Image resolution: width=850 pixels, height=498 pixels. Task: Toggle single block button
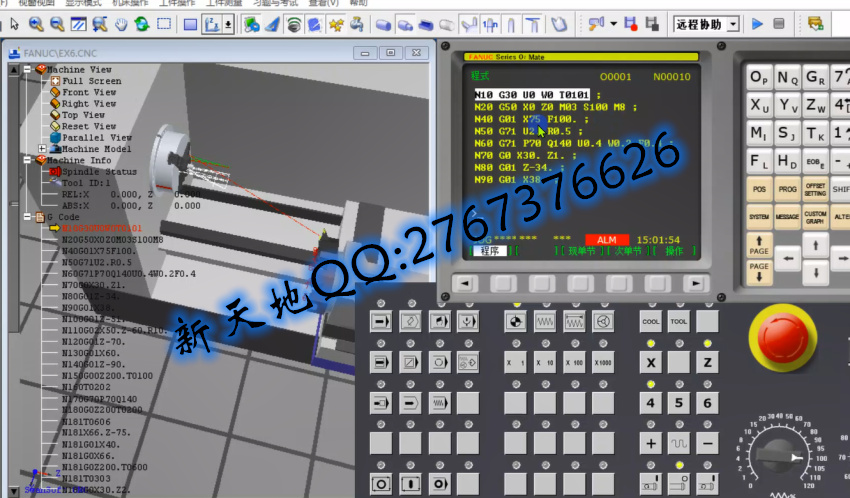coord(381,363)
